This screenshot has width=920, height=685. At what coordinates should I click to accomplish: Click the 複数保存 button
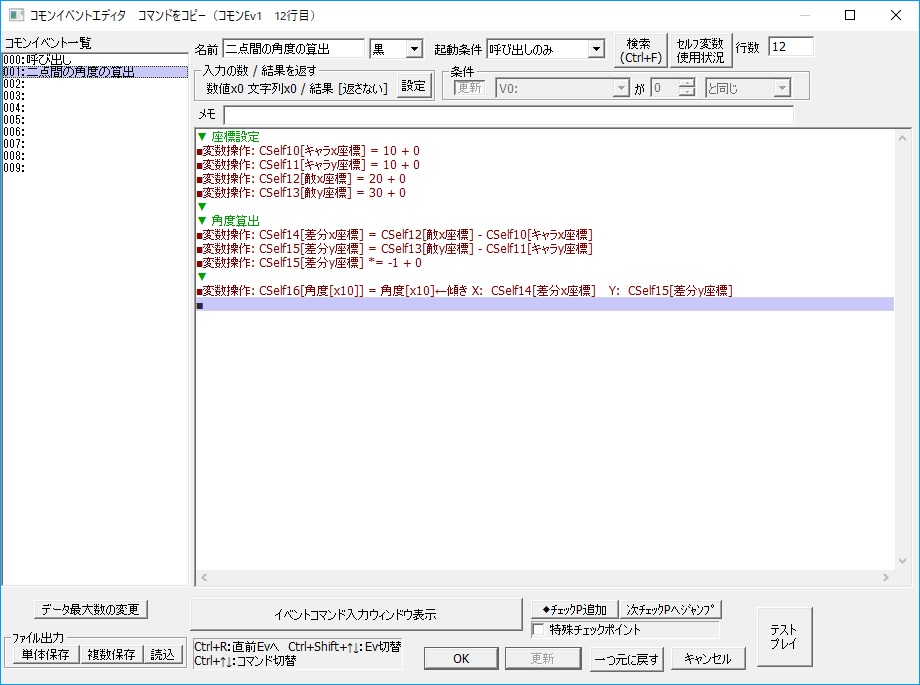pos(111,654)
